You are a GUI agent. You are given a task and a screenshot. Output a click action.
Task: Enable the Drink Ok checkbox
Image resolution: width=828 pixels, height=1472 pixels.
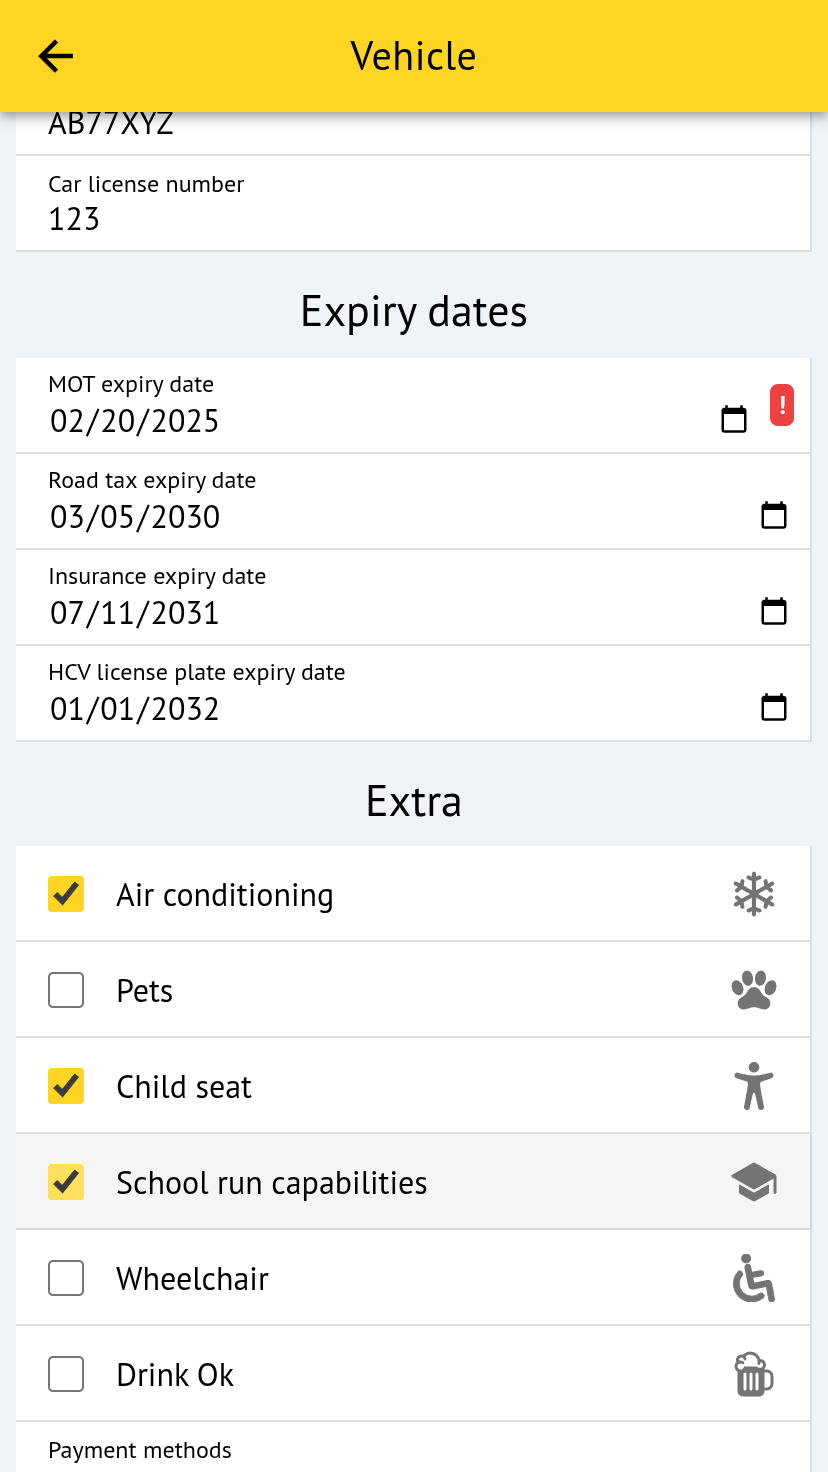(66, 1374)
